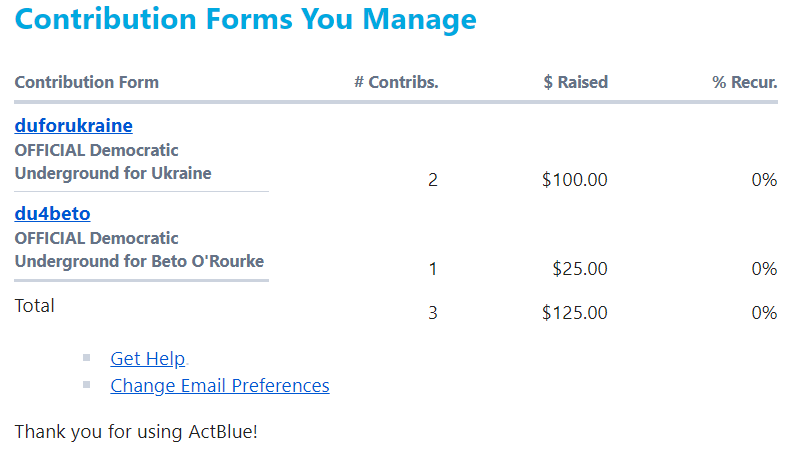Viewport: 800px width, 450px height.
Task: Click the $25.00 raised amount
Action: point(580,268)
